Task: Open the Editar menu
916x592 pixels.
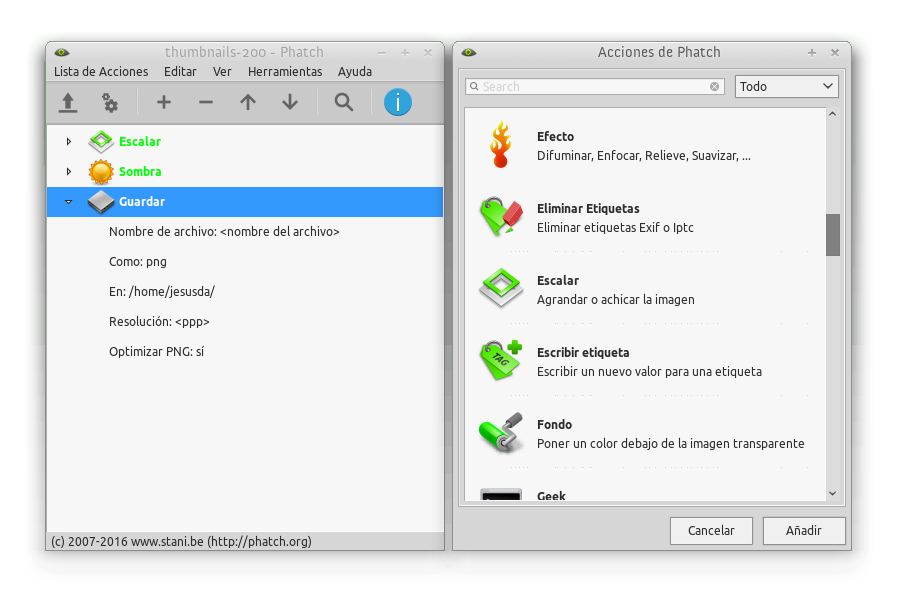Action: click(x=180, y=71)
